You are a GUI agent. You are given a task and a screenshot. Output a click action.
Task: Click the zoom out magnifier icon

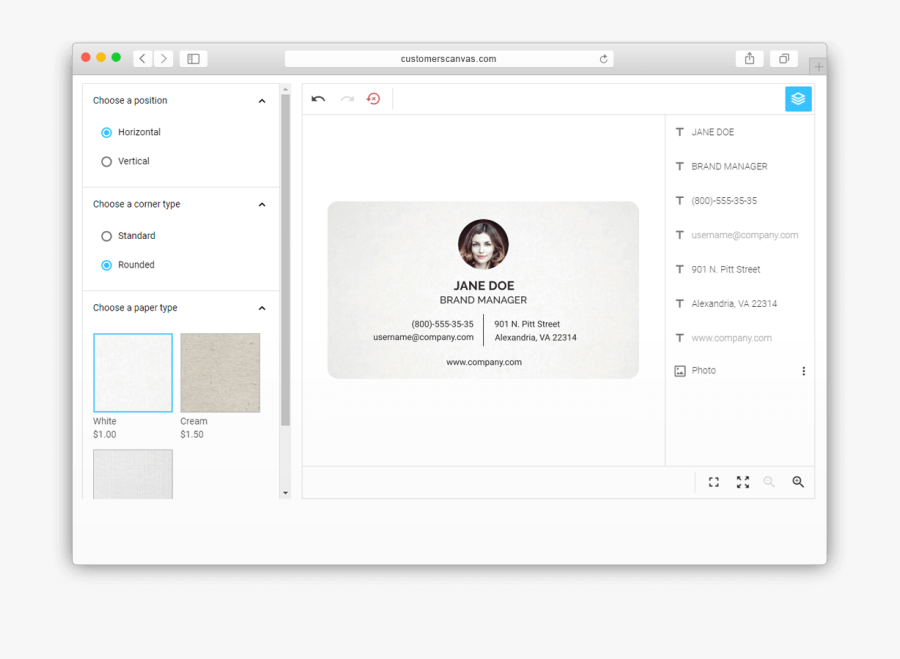point(769,482)
